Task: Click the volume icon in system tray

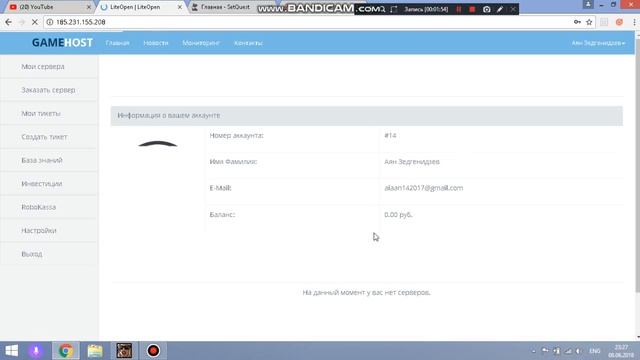Action: [x=579, y=351]
